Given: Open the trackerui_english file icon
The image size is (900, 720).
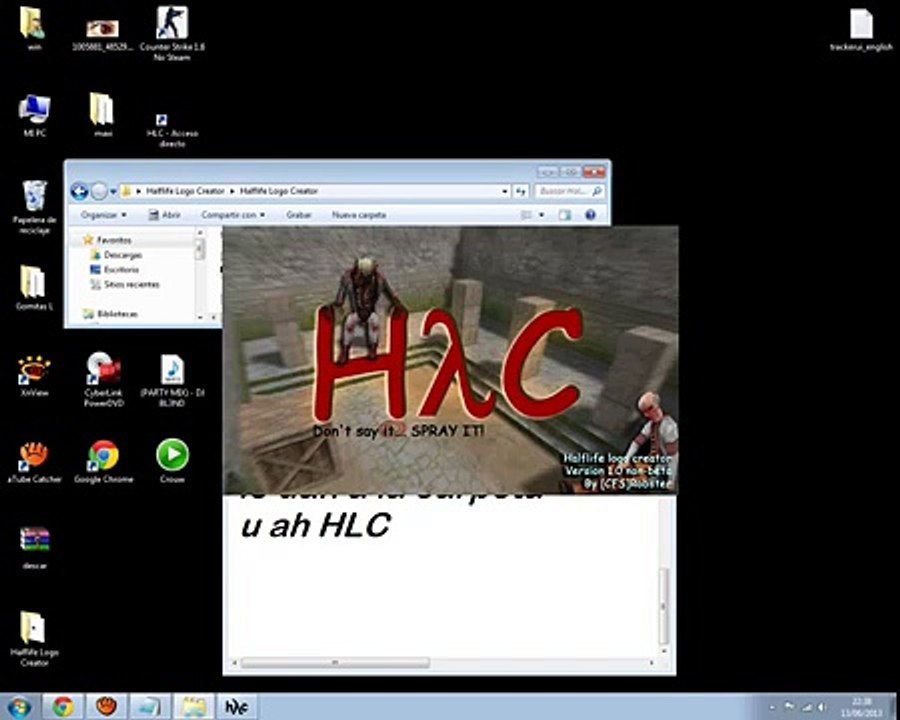Looking at the screenshot, I should coord(861,30).
